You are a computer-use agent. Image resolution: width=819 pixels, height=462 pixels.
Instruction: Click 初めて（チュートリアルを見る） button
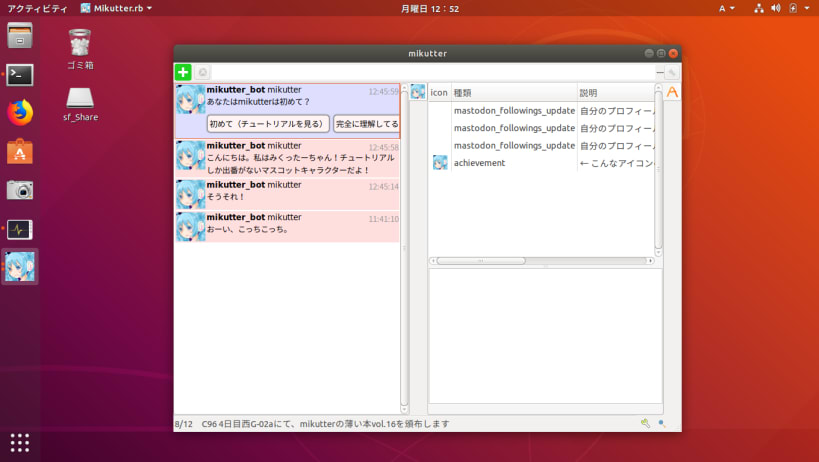tap(268, 124)
